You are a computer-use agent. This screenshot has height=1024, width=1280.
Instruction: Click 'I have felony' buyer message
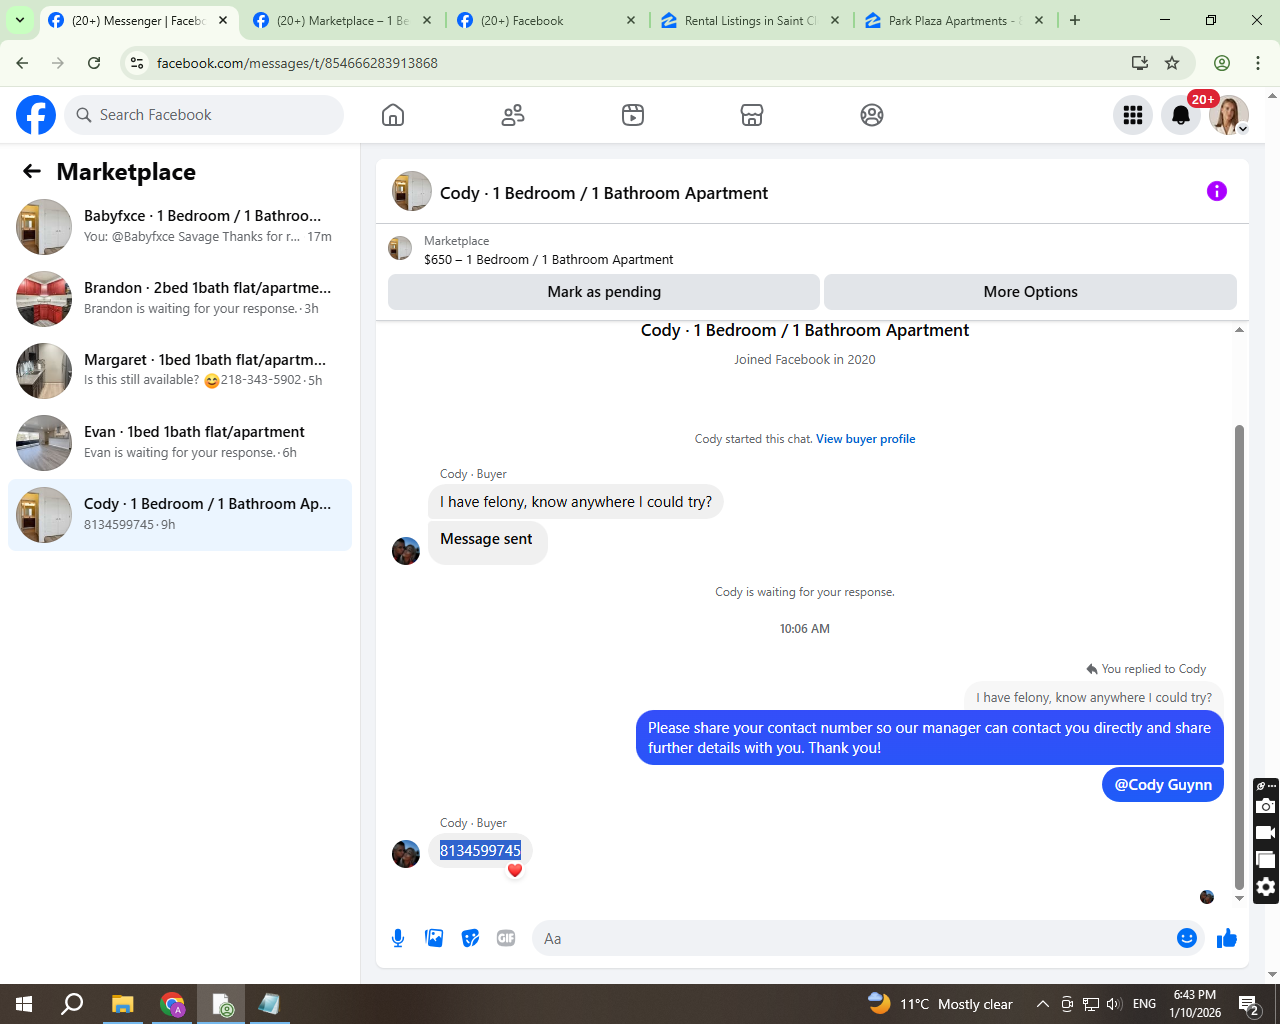pyautogui.click(x=576, y=502)
